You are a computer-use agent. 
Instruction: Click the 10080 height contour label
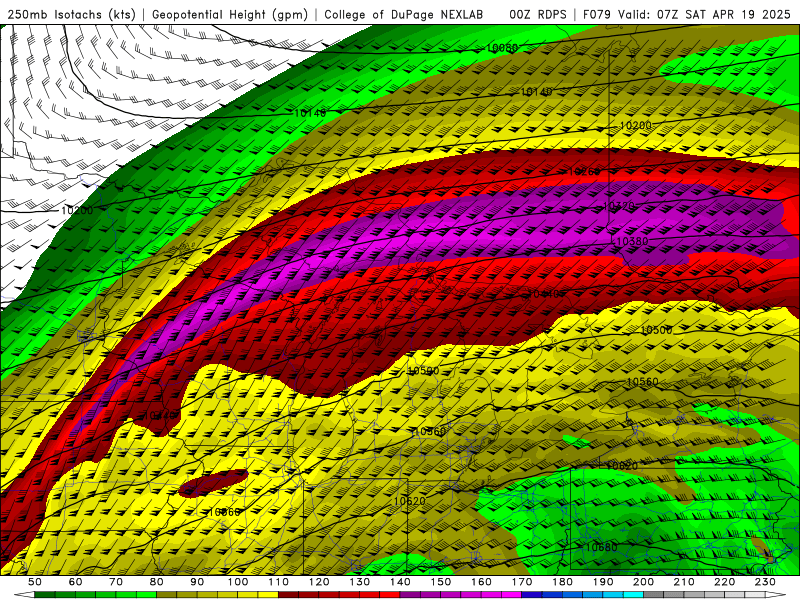click(x=503, y=48)
